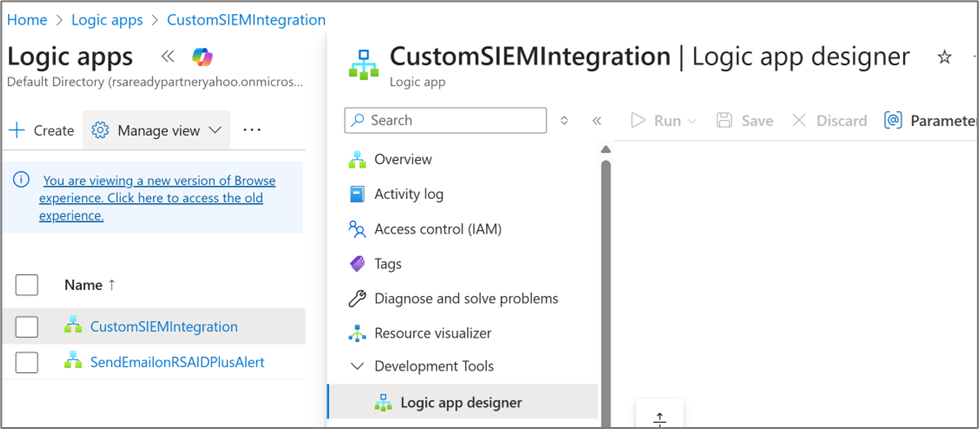The height and width of the screenshot is (429, 979).
Task: Favorite the logic app with star icon
Action: click(x=943, y=58)
